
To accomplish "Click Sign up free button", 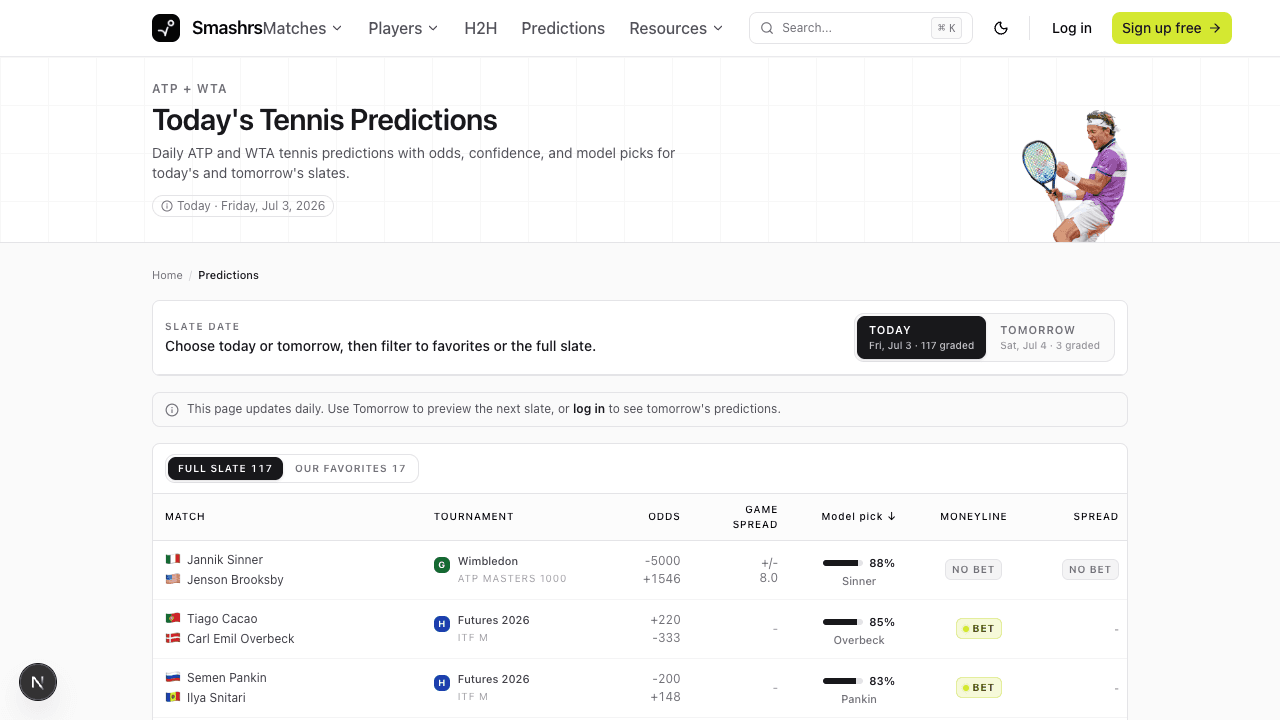I will pos(1172,28).
